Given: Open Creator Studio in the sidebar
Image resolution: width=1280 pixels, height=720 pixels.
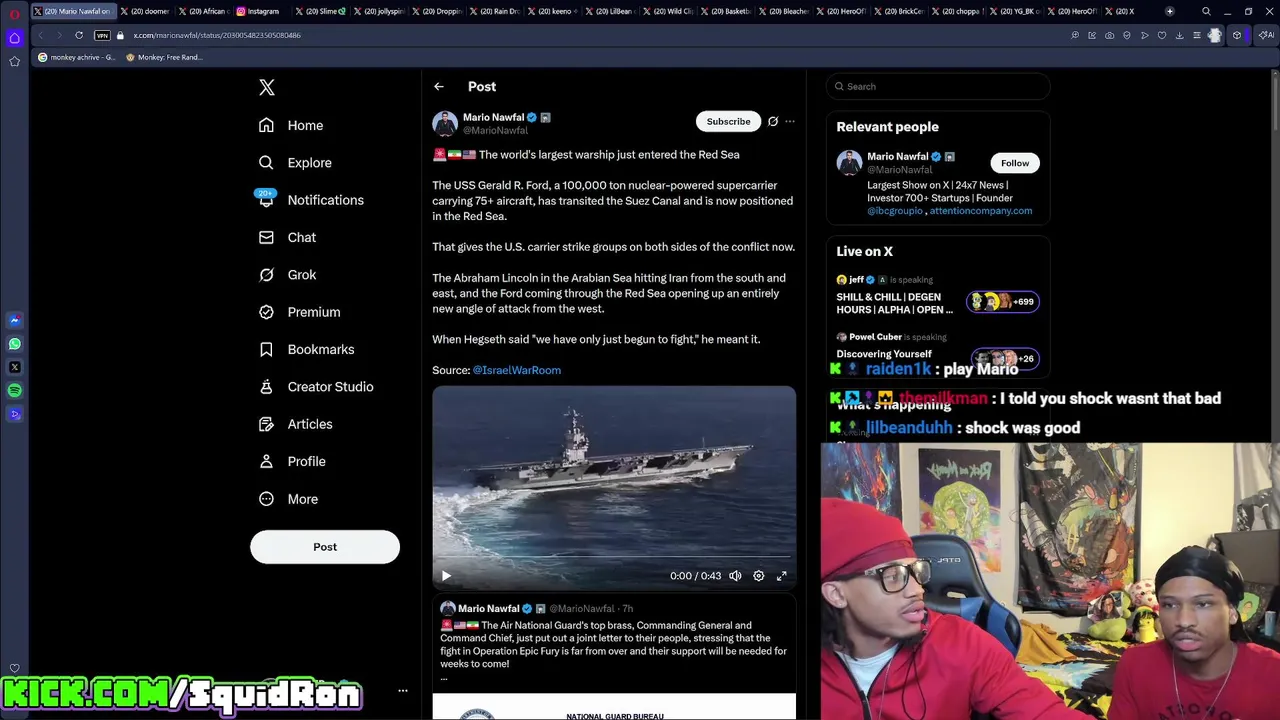Looking at the screenshot, I should coord(316,387).
